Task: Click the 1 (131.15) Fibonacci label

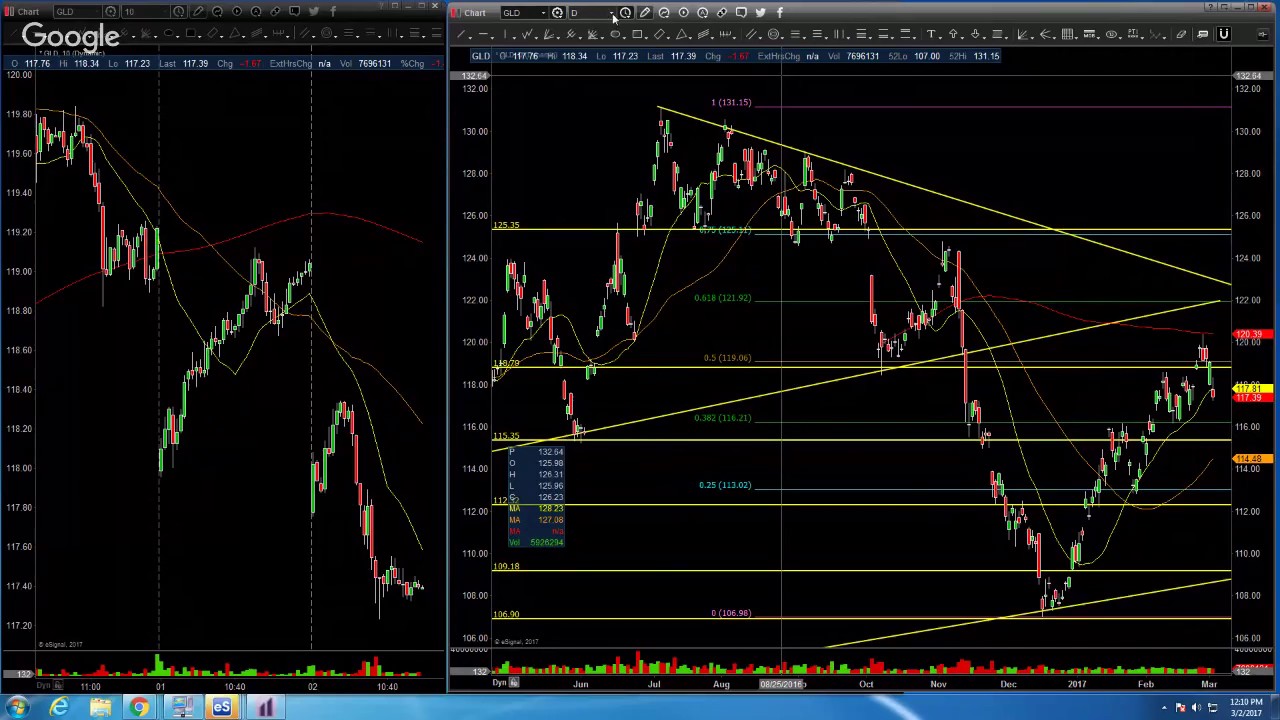Action: 731,103
